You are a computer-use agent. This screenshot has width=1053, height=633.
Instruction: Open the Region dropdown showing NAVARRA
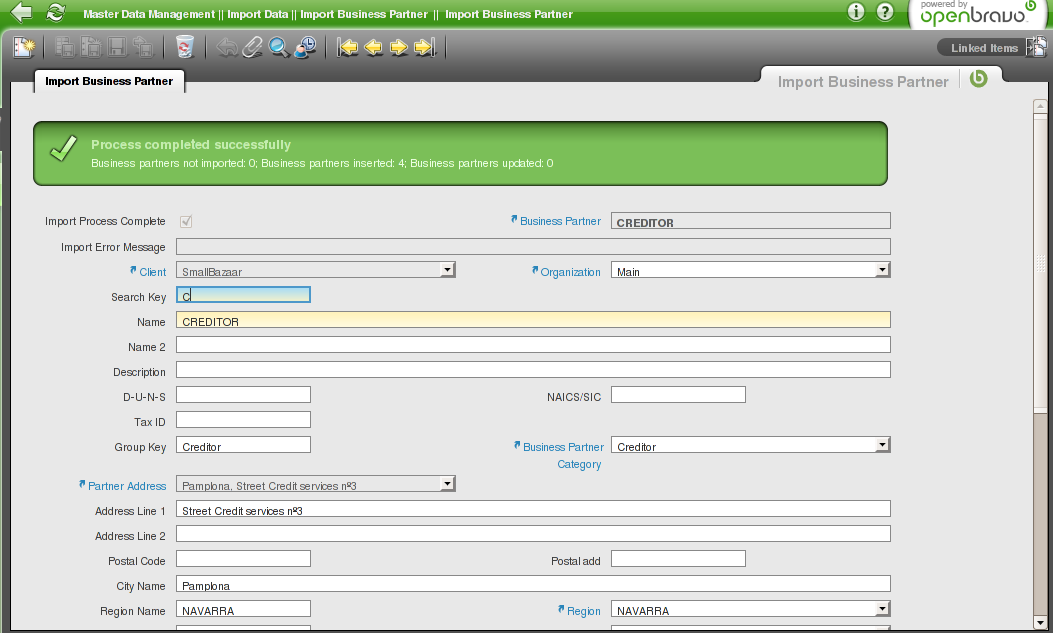pos(882,609)
